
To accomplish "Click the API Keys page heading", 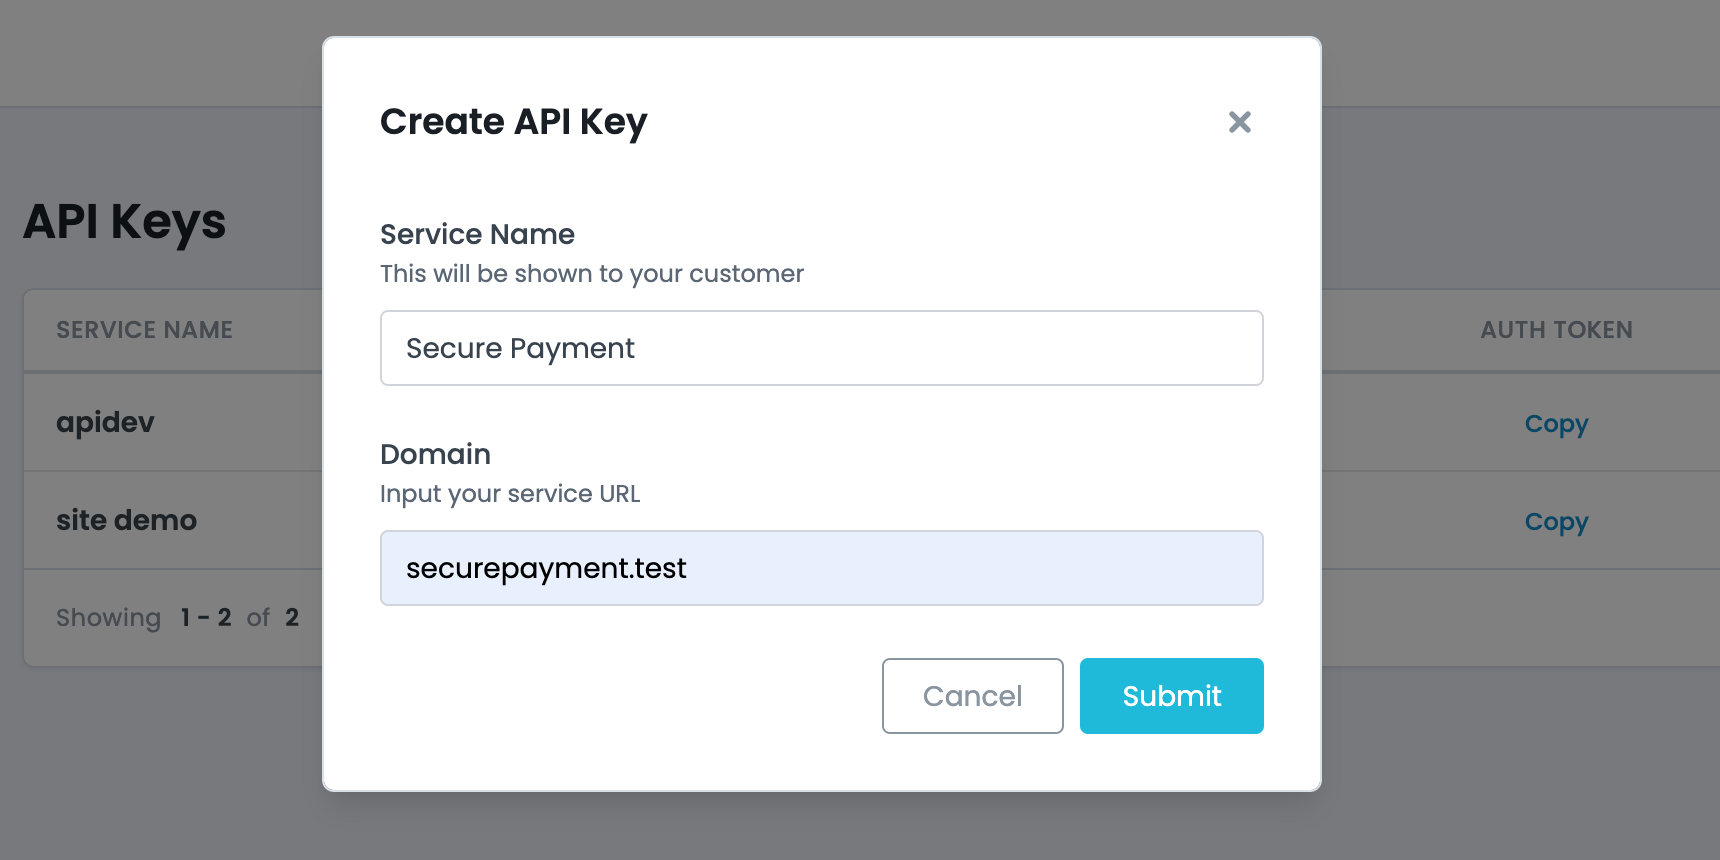I will (125, 222).
